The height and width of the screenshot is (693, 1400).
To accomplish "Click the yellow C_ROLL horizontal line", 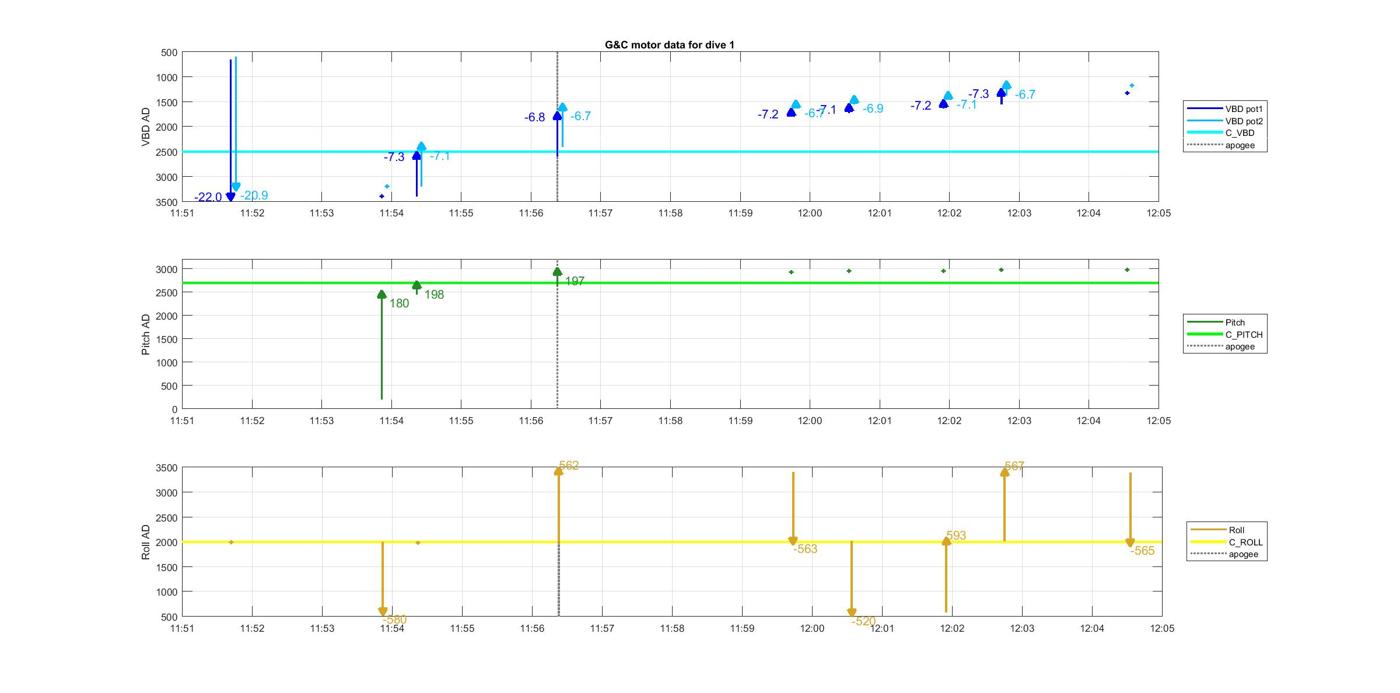I will (x=670, y=542).
